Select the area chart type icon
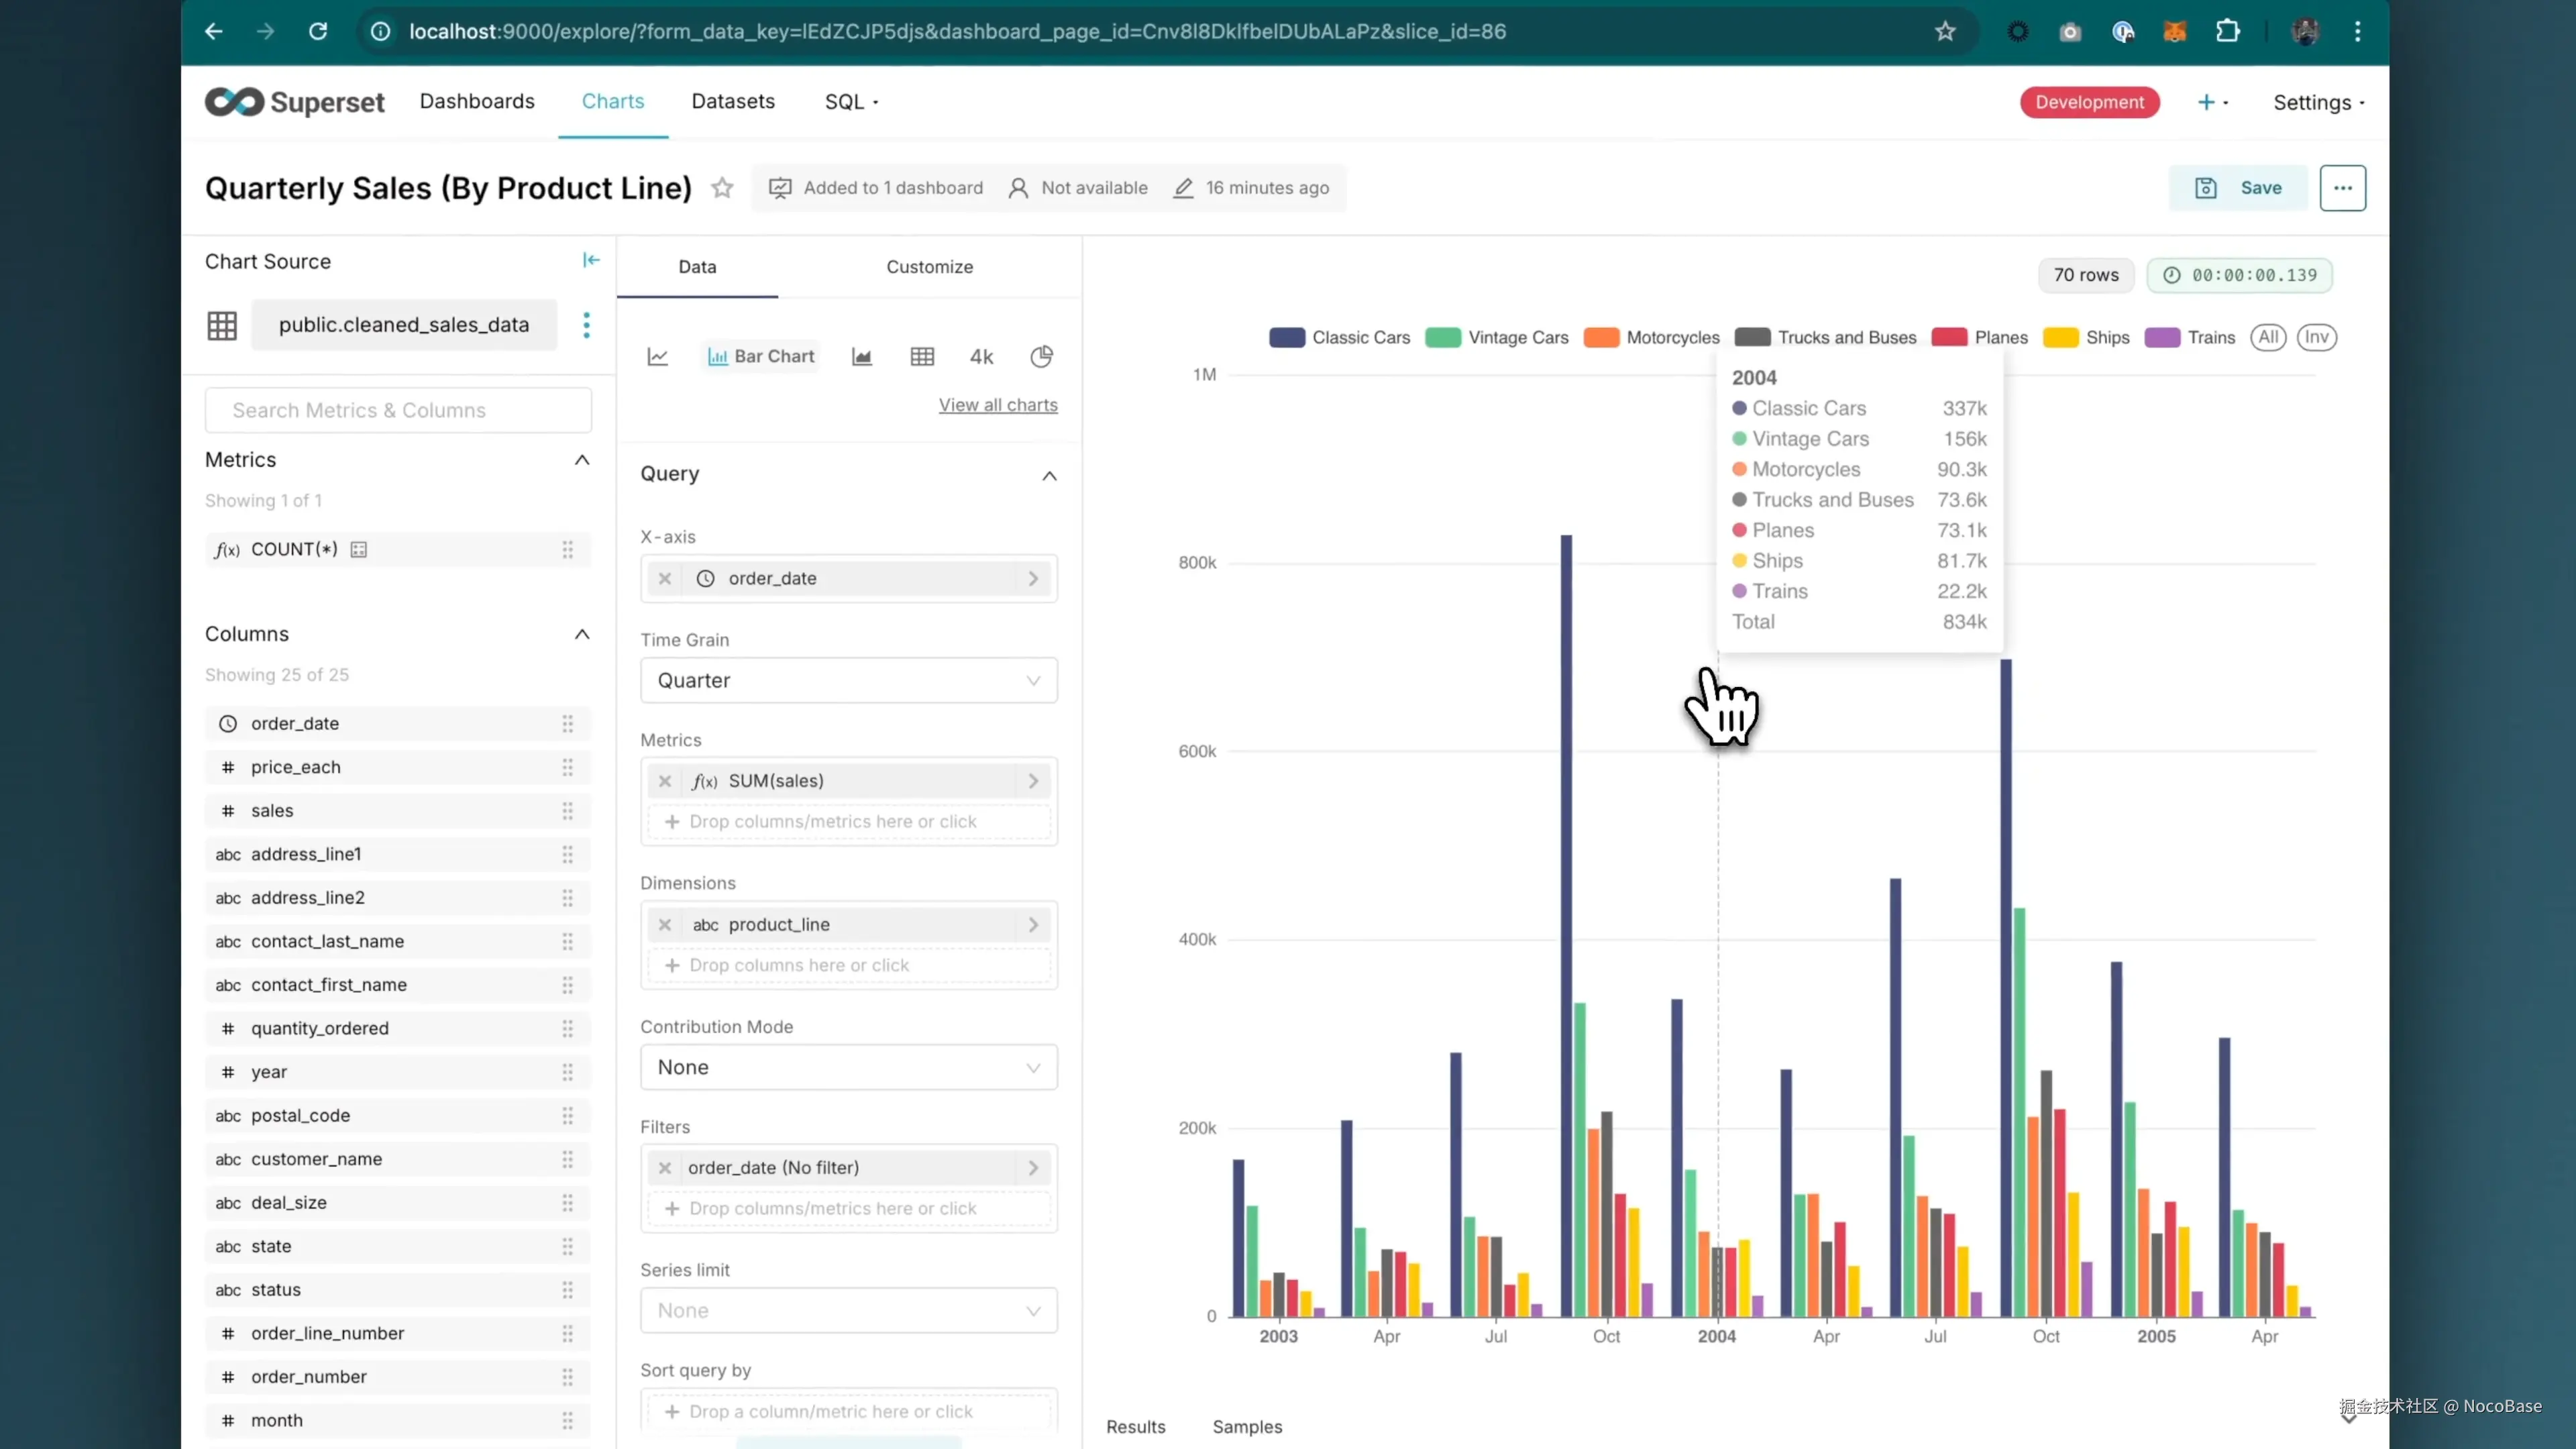 point(861,356)
